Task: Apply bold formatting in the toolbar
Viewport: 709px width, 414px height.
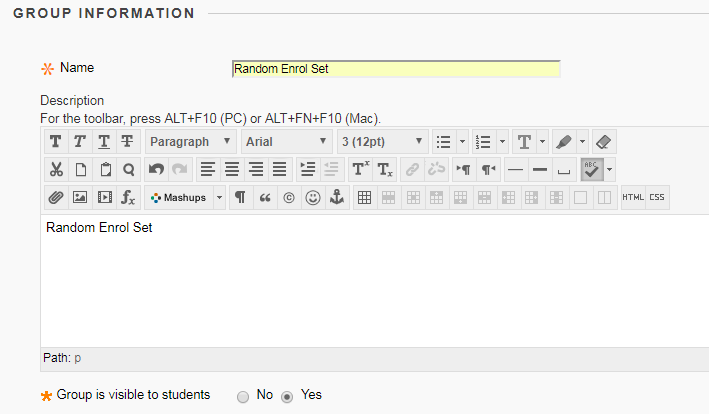Action: point(56,142)
